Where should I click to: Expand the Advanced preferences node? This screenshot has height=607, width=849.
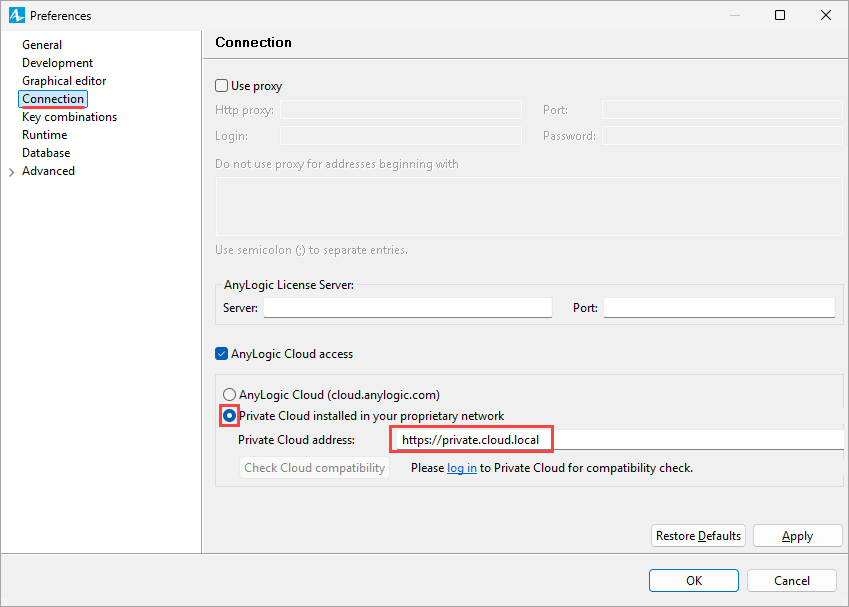[x=11, y=172]
